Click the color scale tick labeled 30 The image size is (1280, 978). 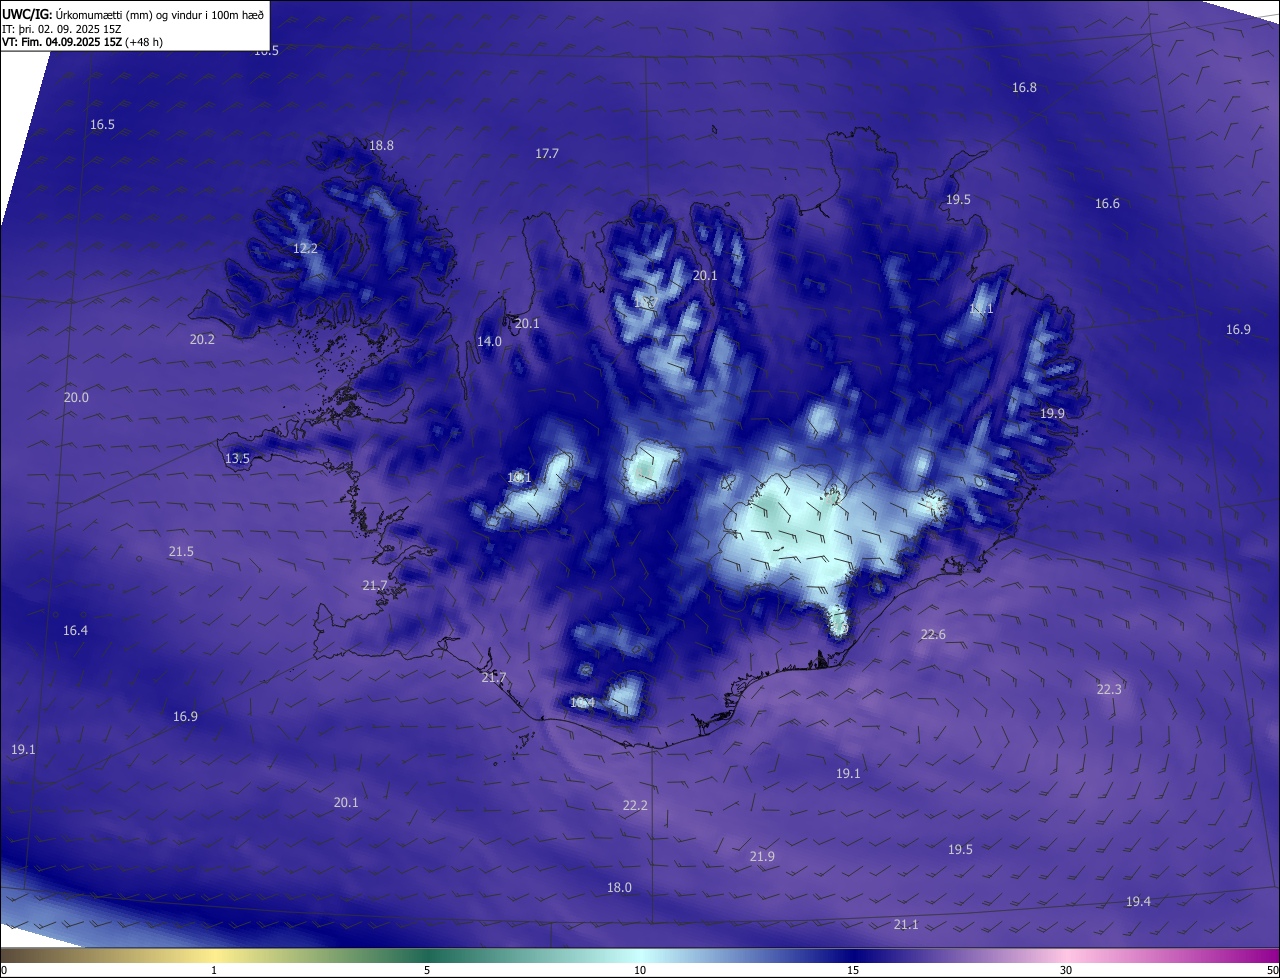[1066, 970]
